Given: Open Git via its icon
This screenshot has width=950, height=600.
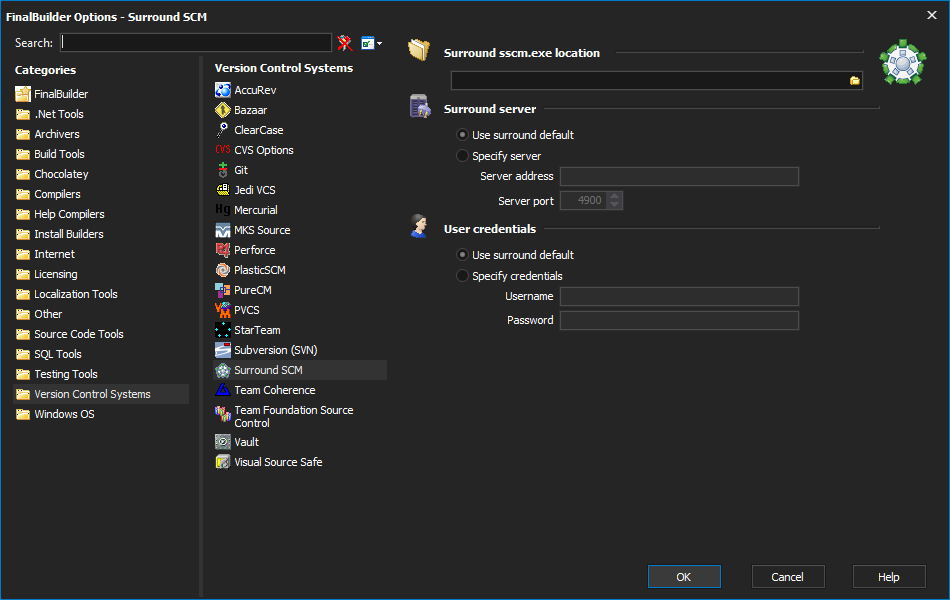Looking at the screenshot, I should (x=223, y=170).
